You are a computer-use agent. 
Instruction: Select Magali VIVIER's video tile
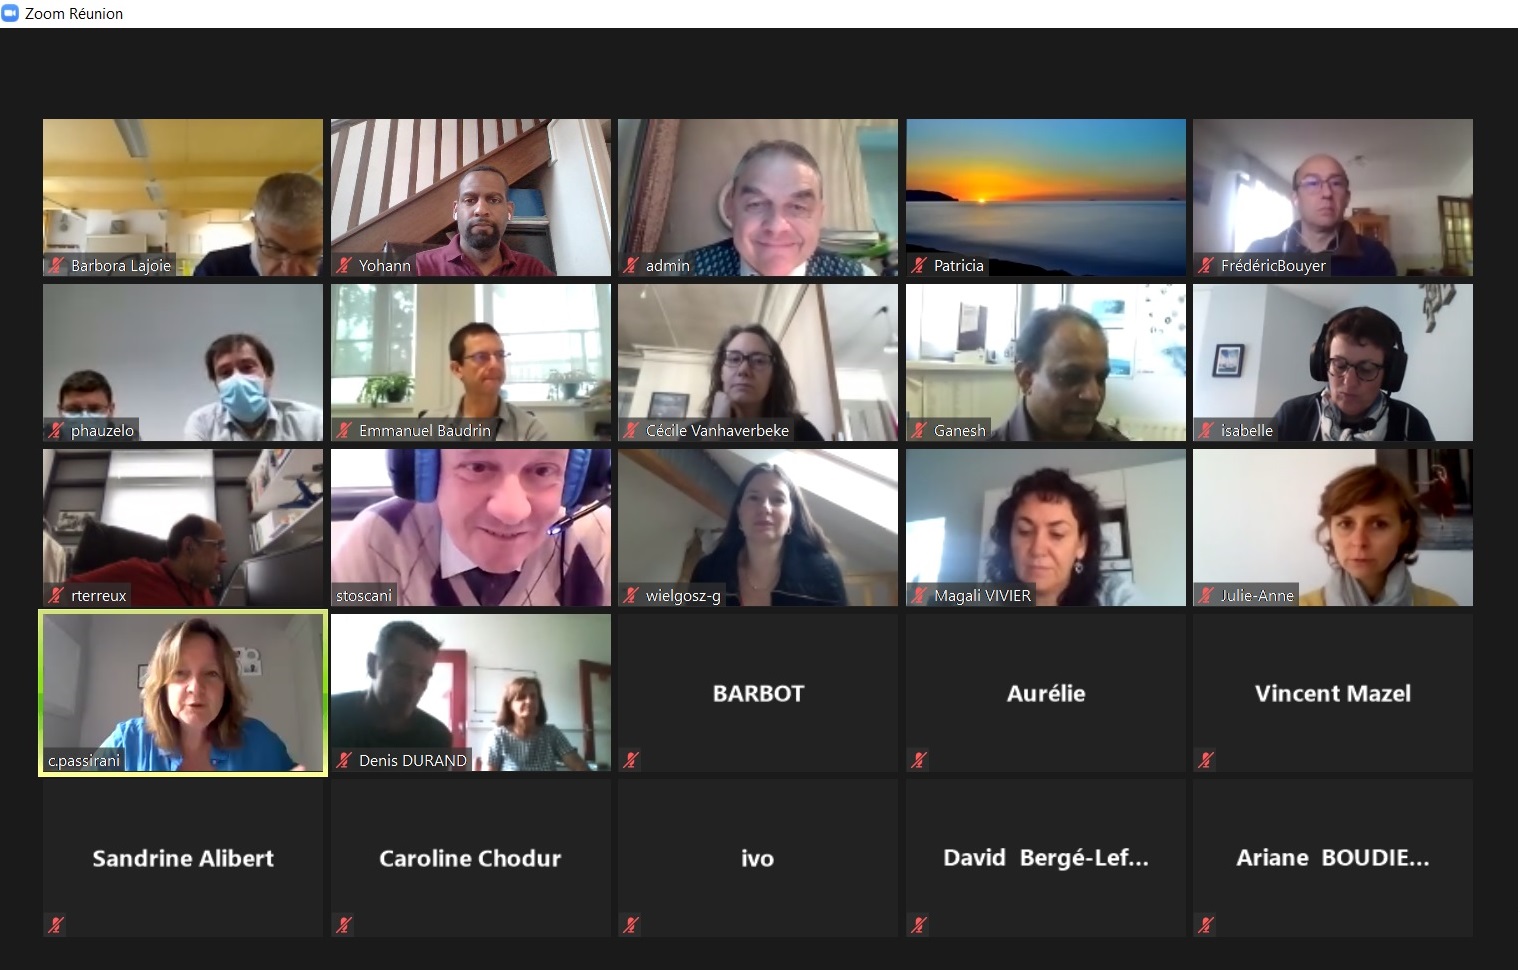click(1046, 527)
